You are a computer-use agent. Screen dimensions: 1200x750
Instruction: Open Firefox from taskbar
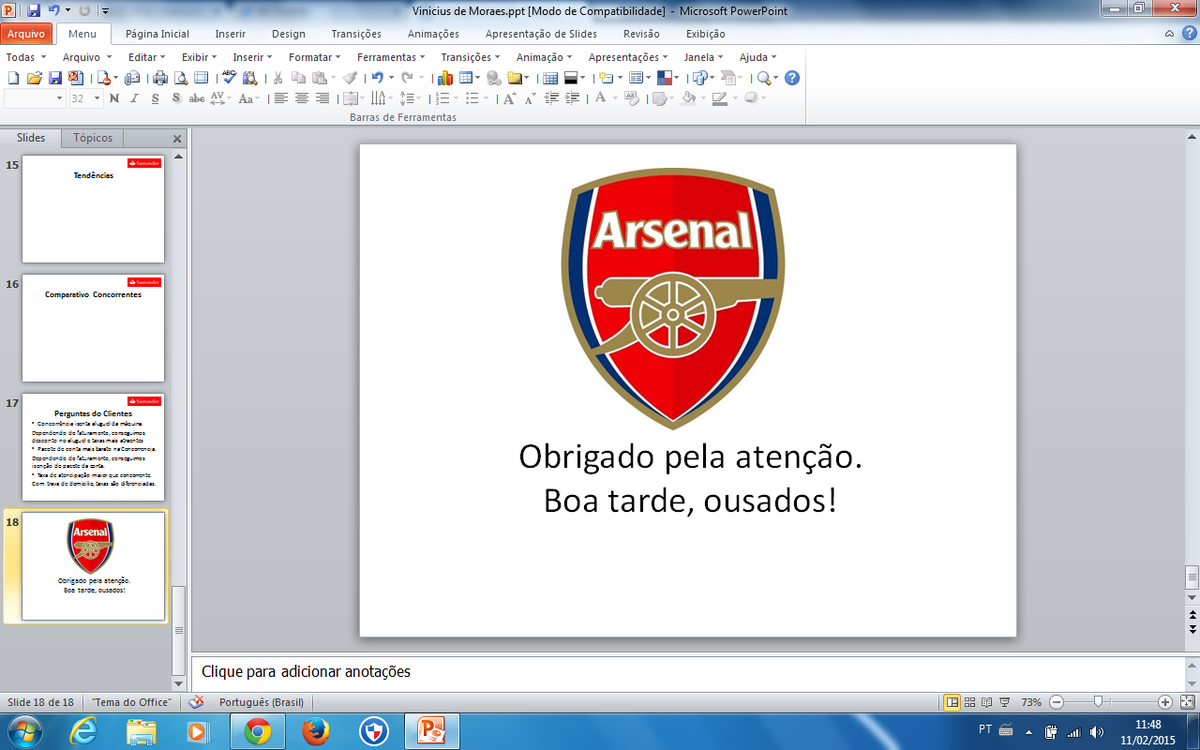(315, 732)
